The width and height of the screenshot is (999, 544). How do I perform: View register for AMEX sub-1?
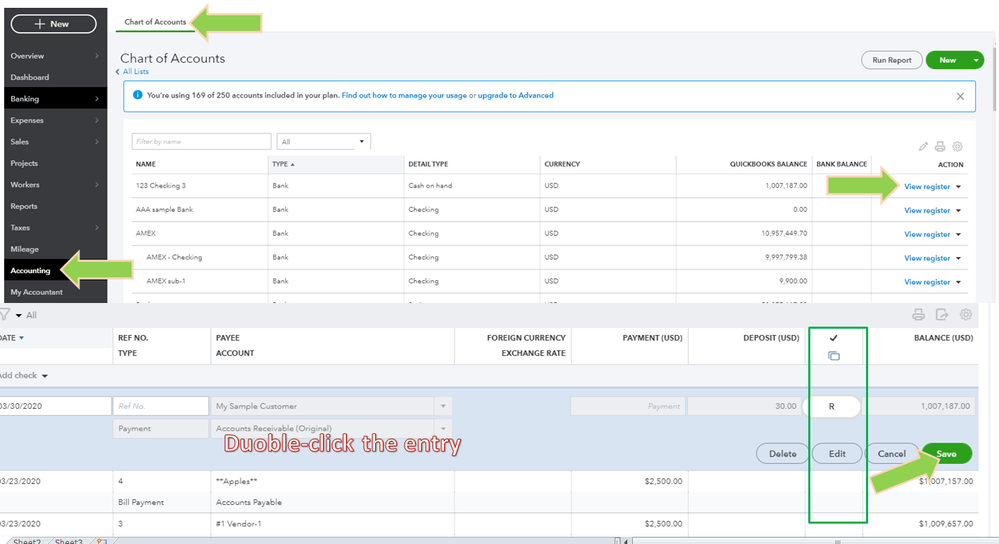coord(927,282)
